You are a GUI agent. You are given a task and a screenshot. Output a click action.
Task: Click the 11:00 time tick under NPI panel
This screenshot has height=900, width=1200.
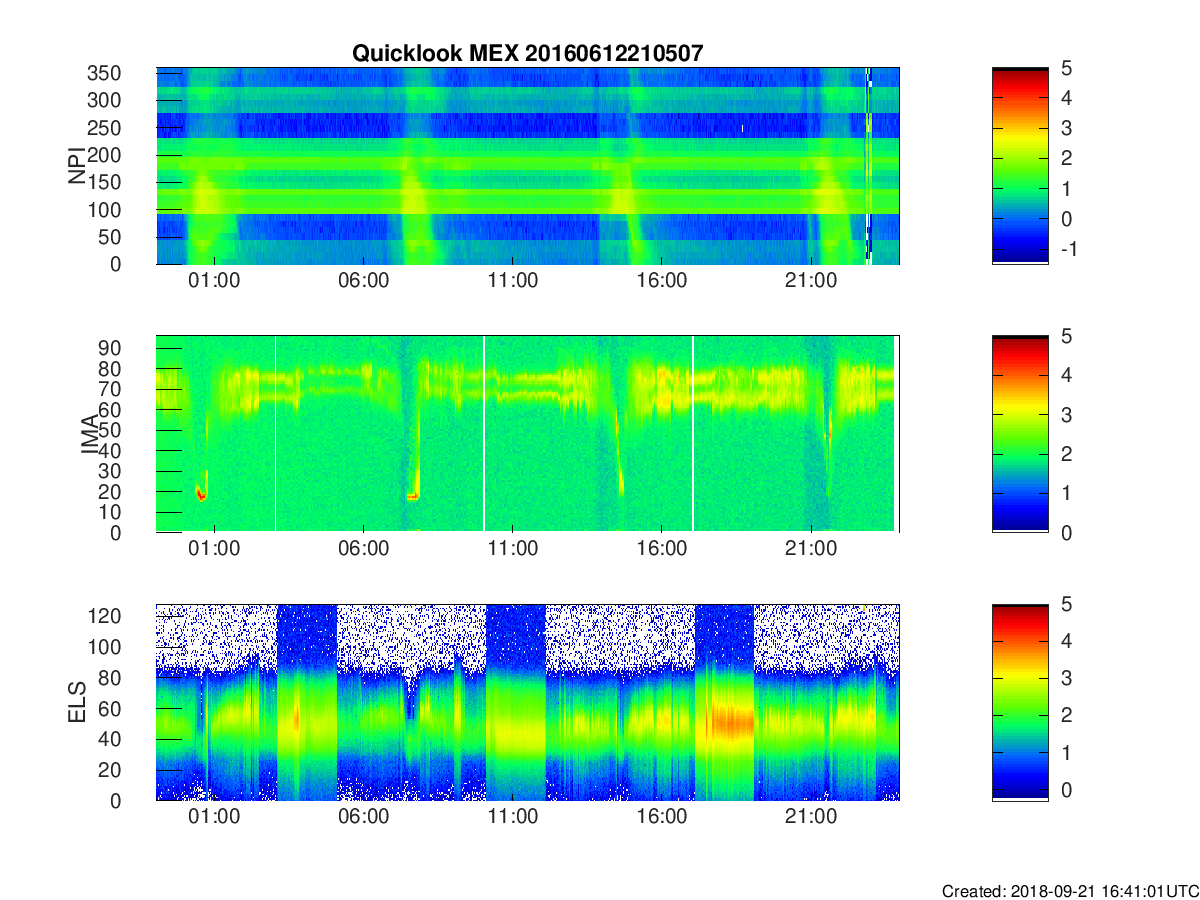[513, 282]
